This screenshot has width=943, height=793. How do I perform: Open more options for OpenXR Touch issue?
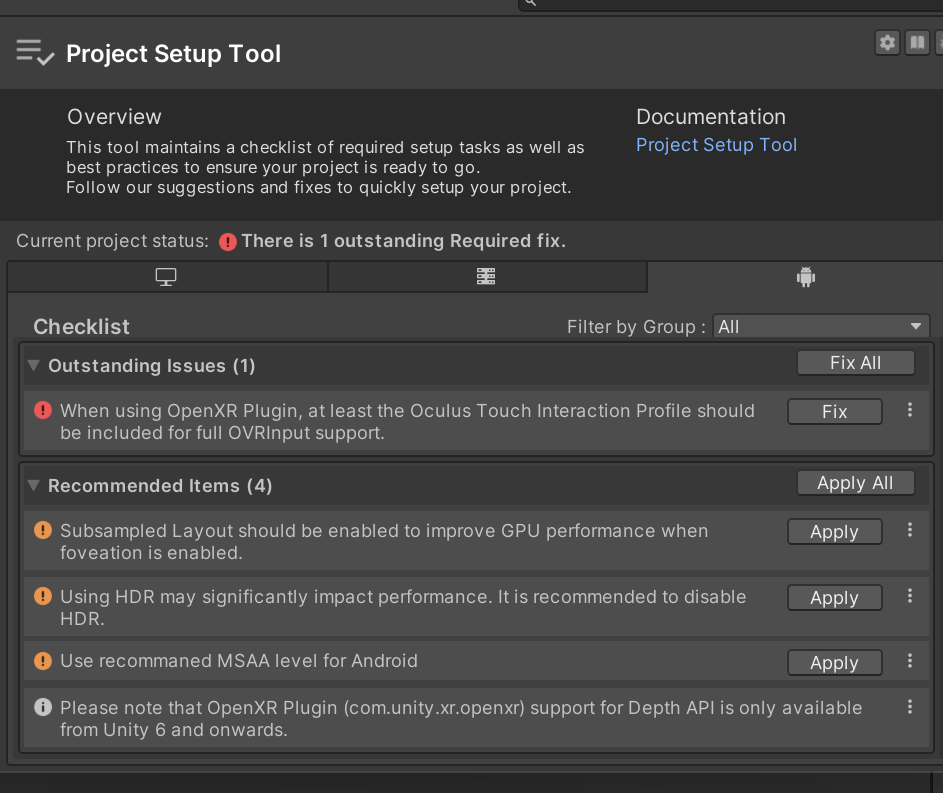click(x=910, y=410)
